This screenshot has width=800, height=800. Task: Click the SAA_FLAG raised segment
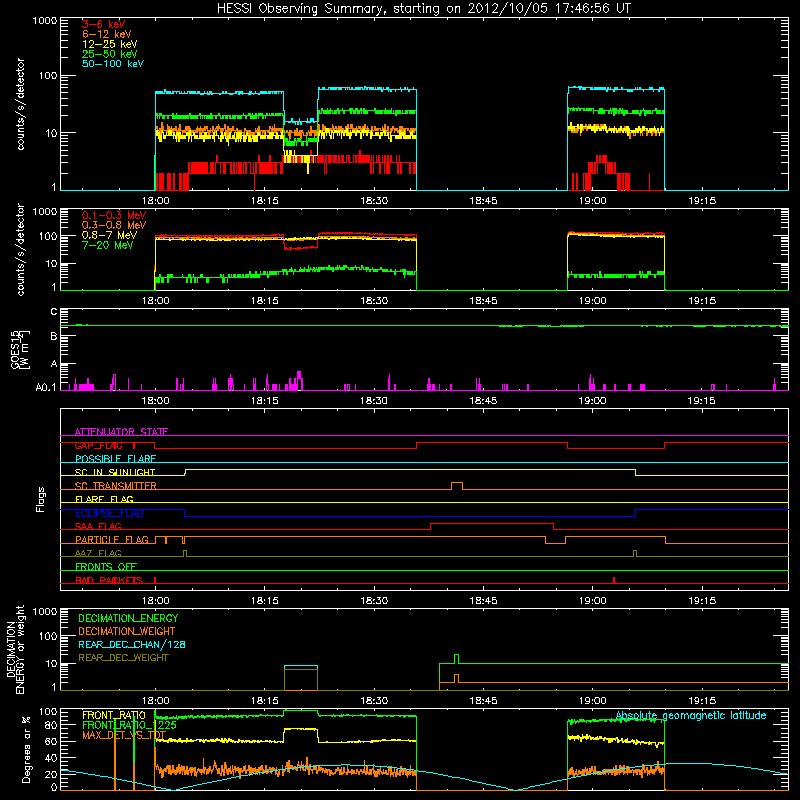[492, 523]
